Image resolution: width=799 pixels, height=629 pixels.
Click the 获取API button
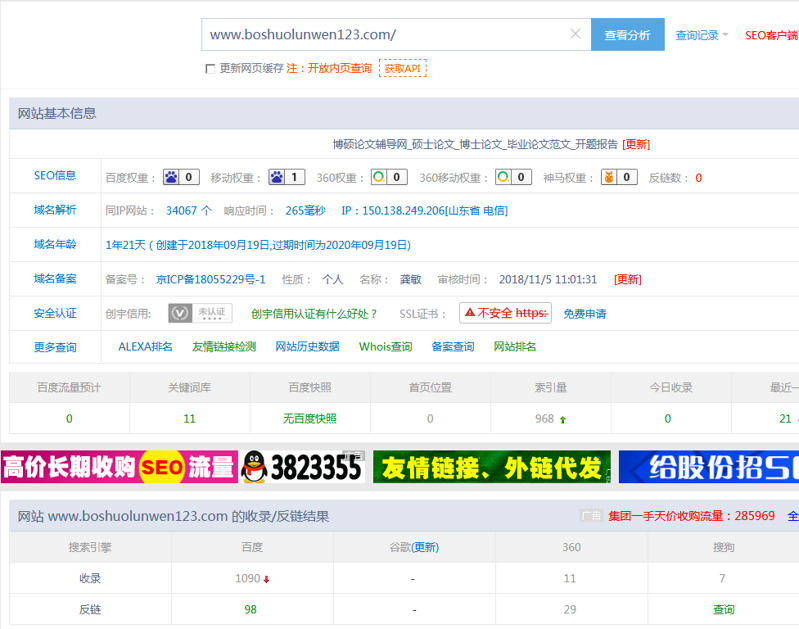402,68
